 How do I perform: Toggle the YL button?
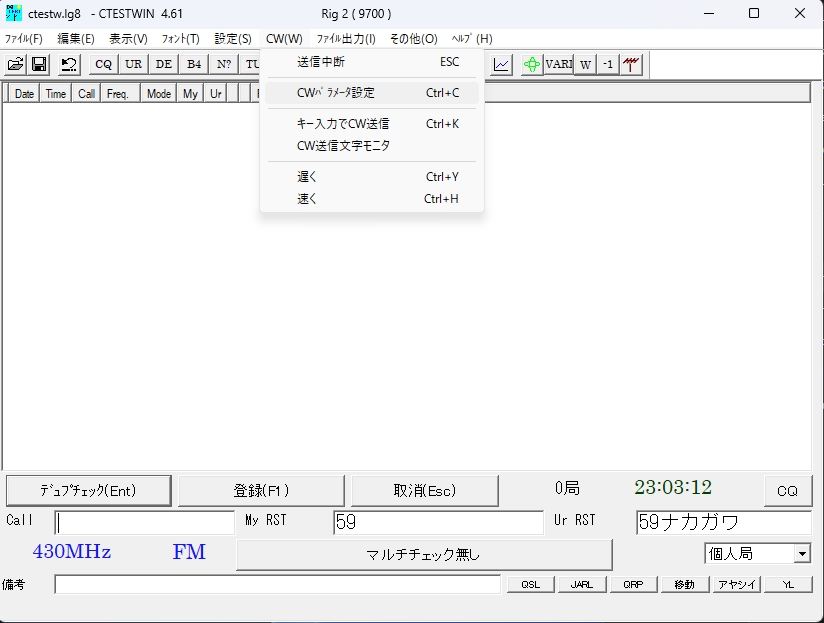788,584
